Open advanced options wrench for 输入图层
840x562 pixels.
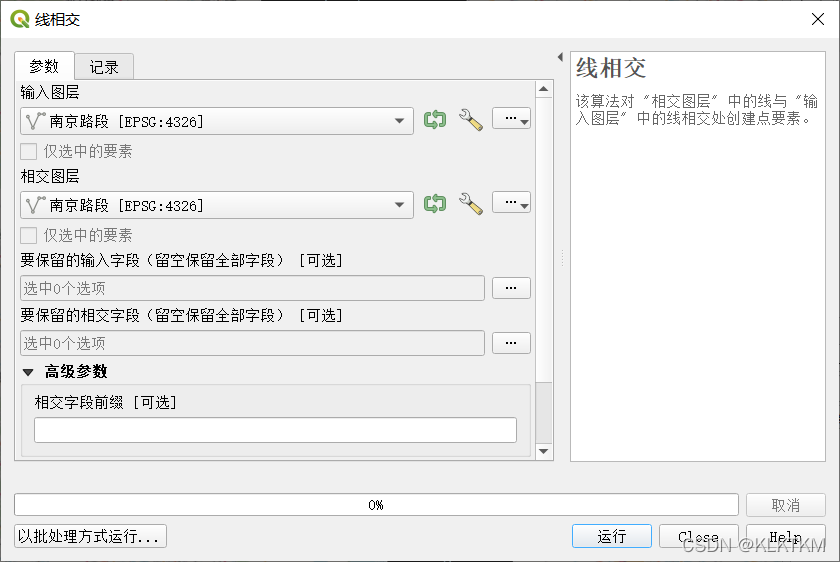click(471, 119)
